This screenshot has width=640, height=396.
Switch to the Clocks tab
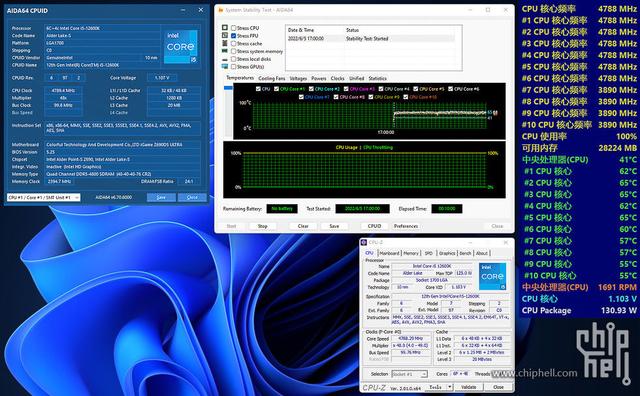coord(338,78)
